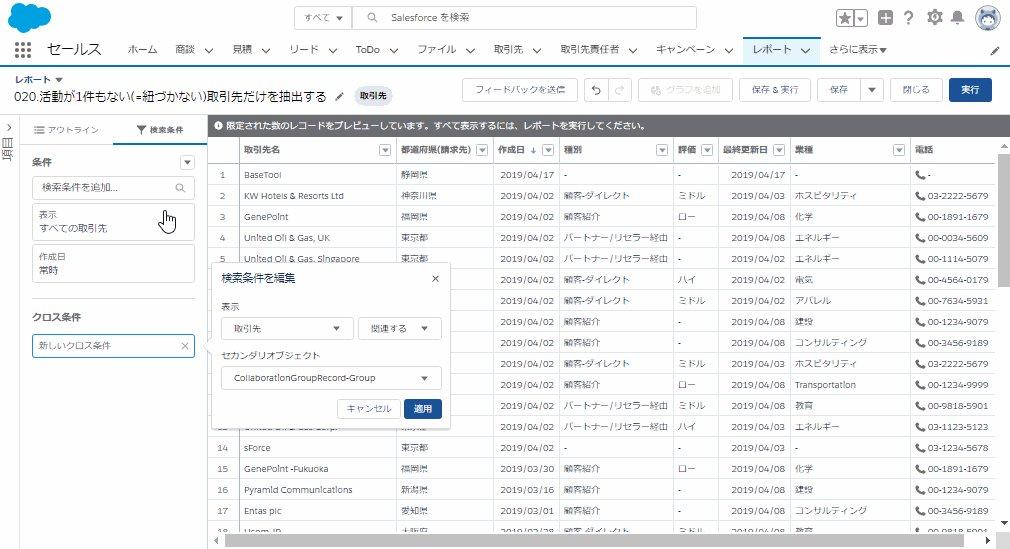The width and height of the screenshot is (1010, 549).
Task: Edit the report name pencil icon
Action: (x=339, y=97)
